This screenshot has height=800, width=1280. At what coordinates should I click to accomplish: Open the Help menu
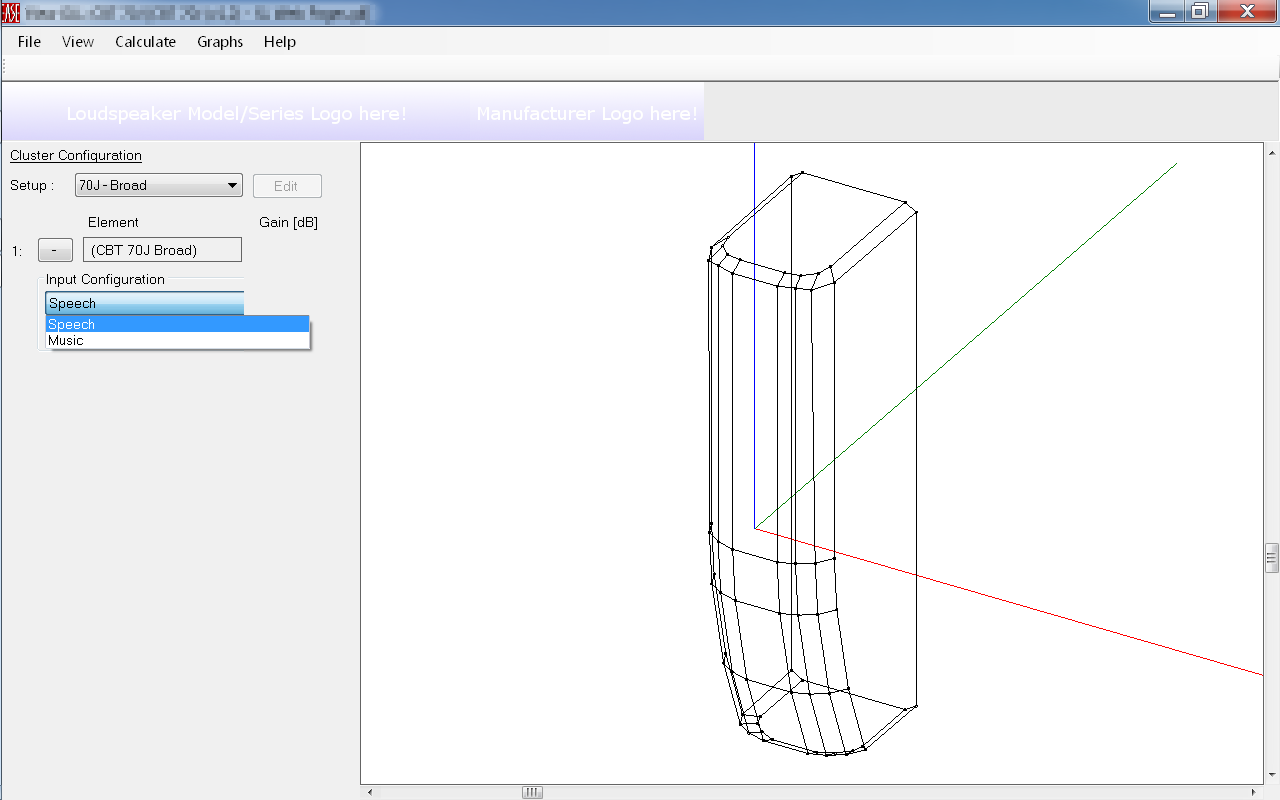[280, 42]
